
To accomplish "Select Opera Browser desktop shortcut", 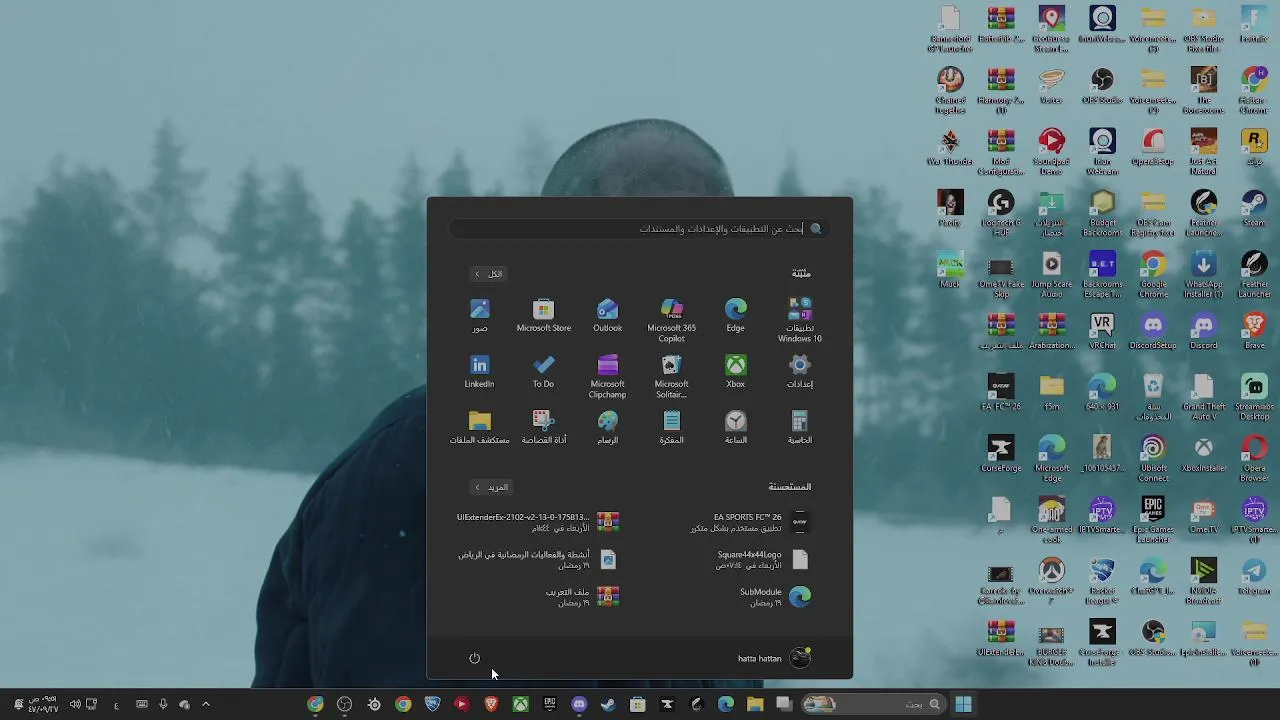I will (1254, 458).
